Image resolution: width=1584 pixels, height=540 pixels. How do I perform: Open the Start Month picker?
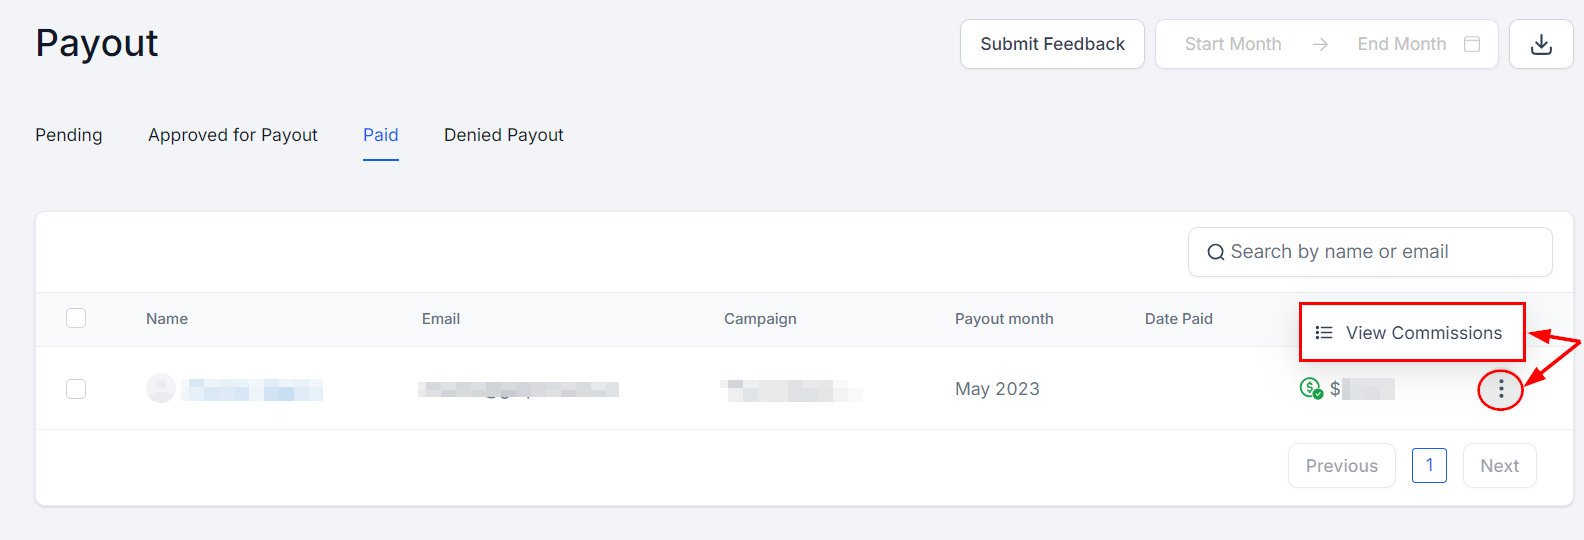[1233, 44]
